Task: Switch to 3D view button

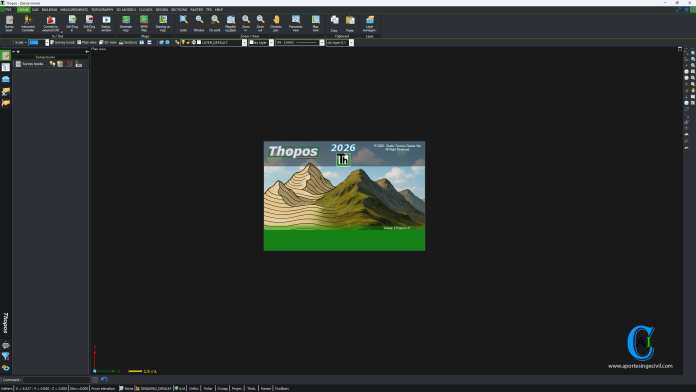Action: 108,43
